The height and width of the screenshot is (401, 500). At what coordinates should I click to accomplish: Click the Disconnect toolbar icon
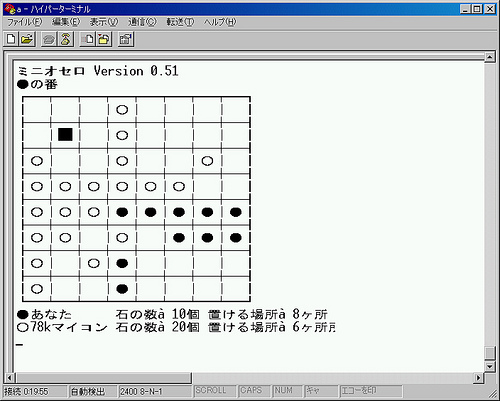tap(66, 39)
